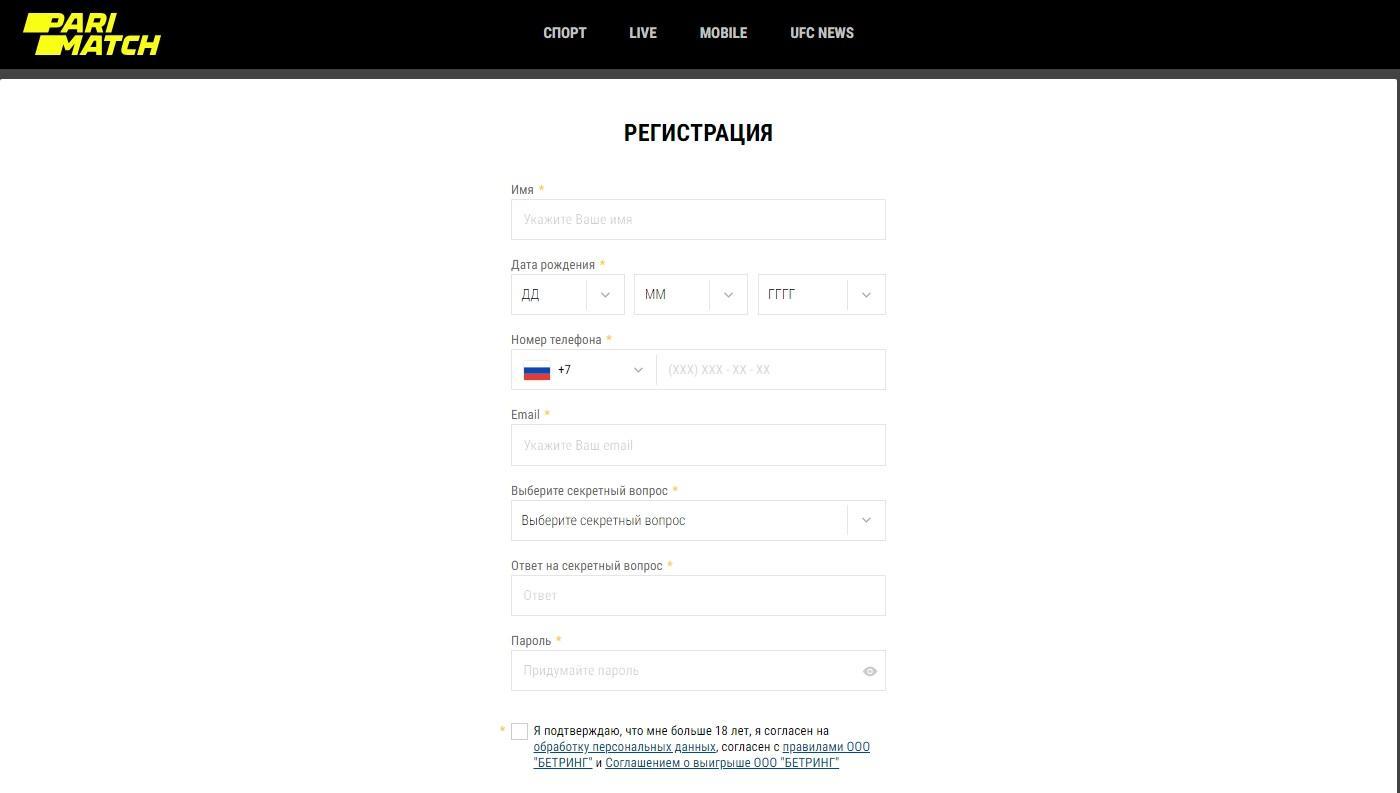Click the name input field
This screenshot has height=793, width=1400.
tap(698, 220)
